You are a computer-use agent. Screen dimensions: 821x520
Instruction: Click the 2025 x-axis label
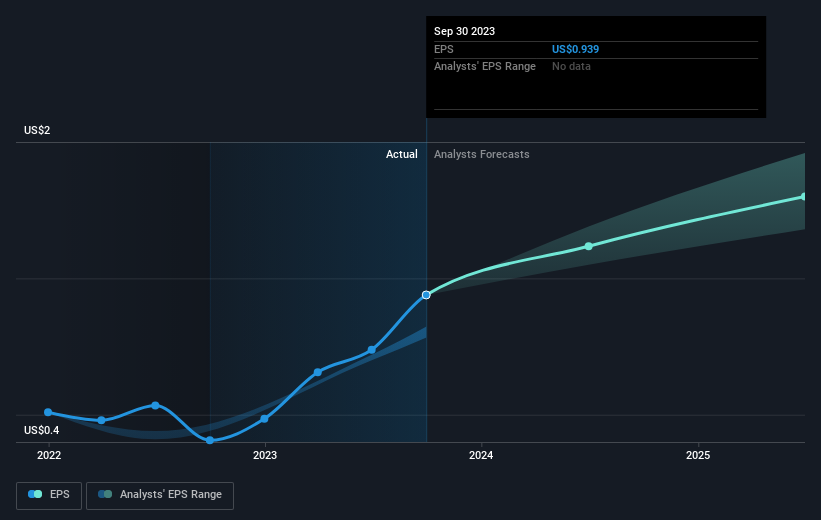click(x=698, y=455)
